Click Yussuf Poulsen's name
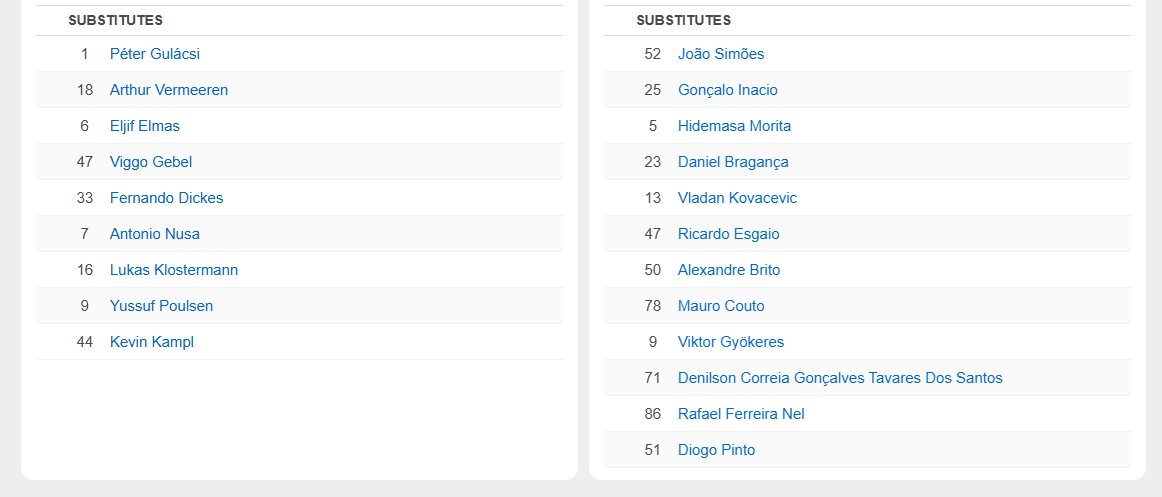Viewport: 1162px width, 497px height. point(161,306)
